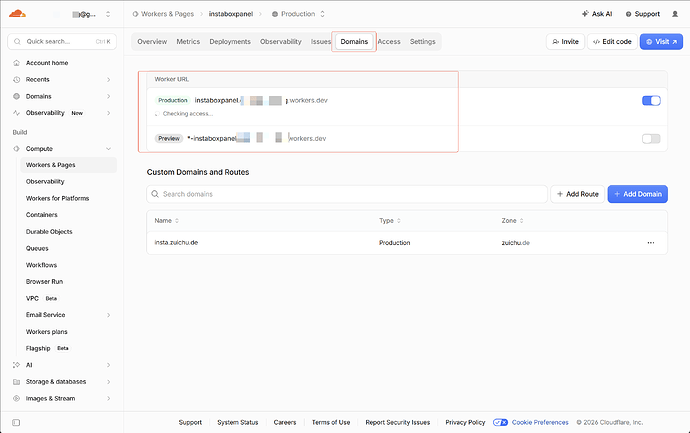Screen dimensions: 690x433
Task: Open the account switcher dropdown
Action: click(108, 14)
